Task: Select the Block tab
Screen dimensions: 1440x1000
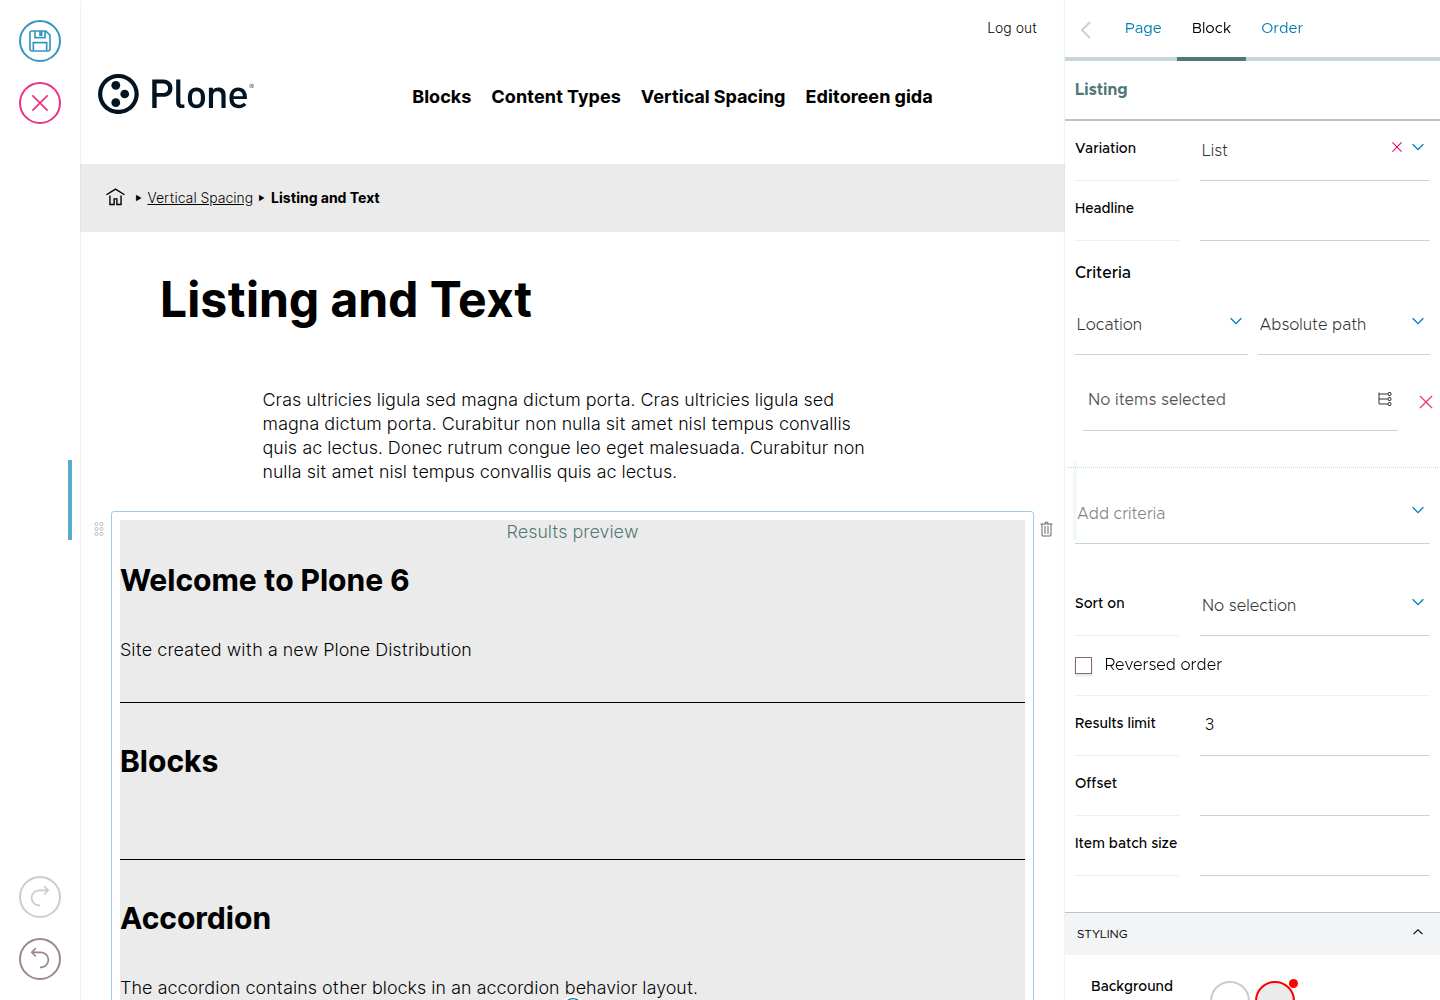Action: (1211, 28)
